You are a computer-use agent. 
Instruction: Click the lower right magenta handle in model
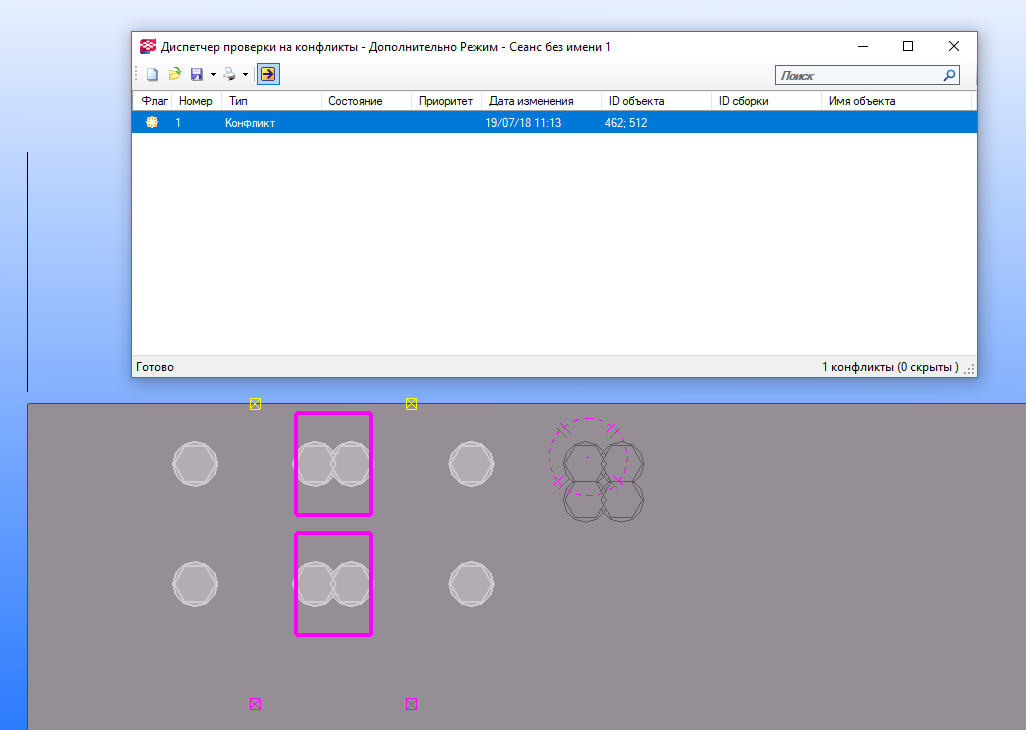pos(412,704)
